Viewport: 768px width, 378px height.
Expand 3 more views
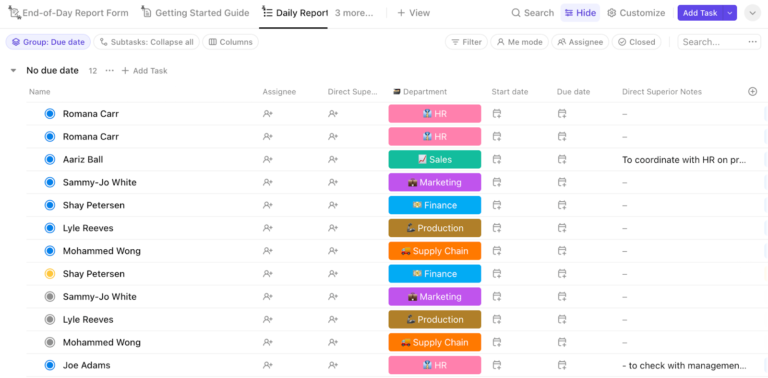coord(354,13)
